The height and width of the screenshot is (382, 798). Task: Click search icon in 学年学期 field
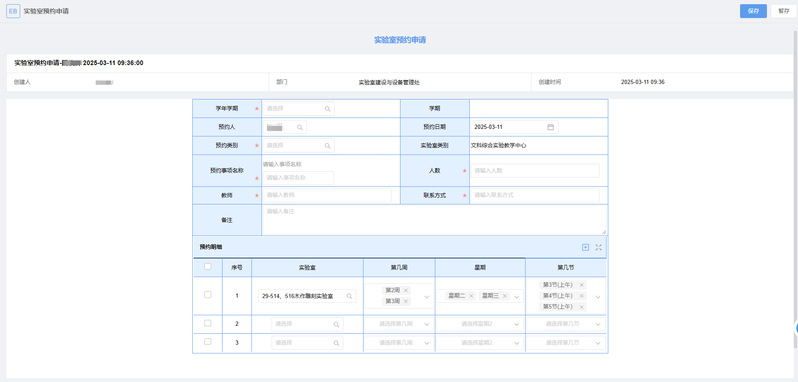[x=327, y=108]
